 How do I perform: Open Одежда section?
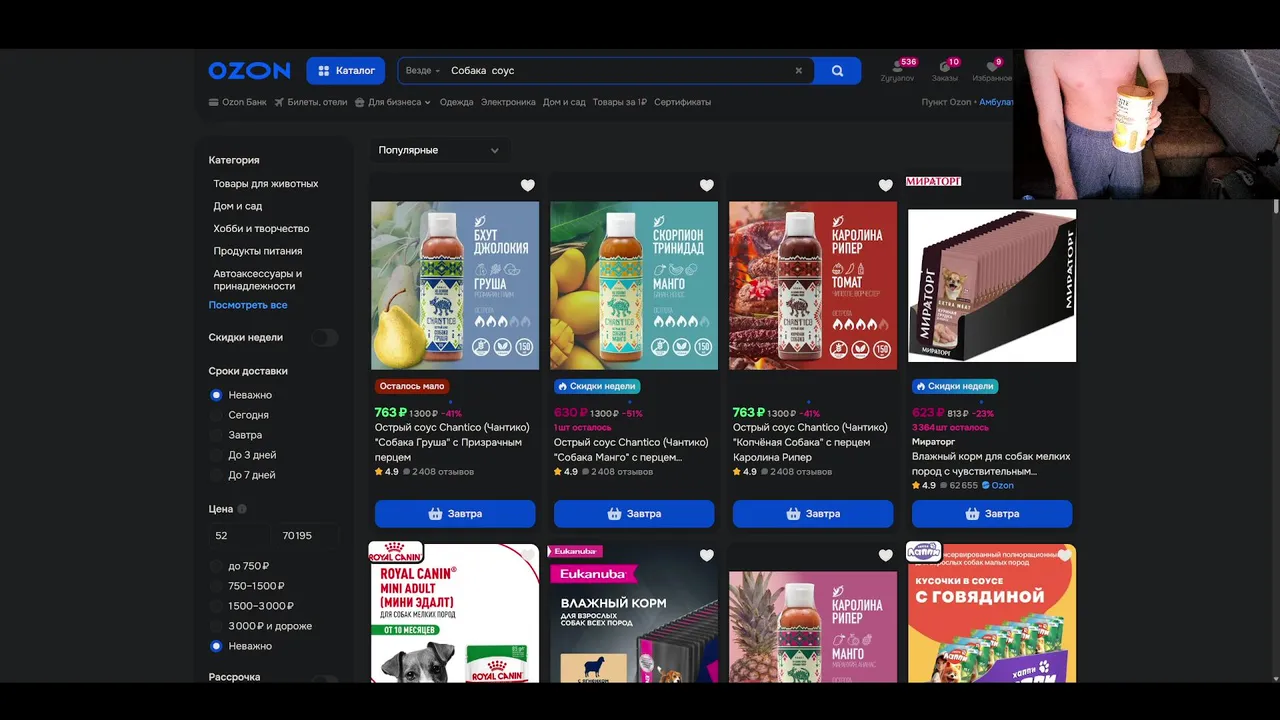pos(456,102)
